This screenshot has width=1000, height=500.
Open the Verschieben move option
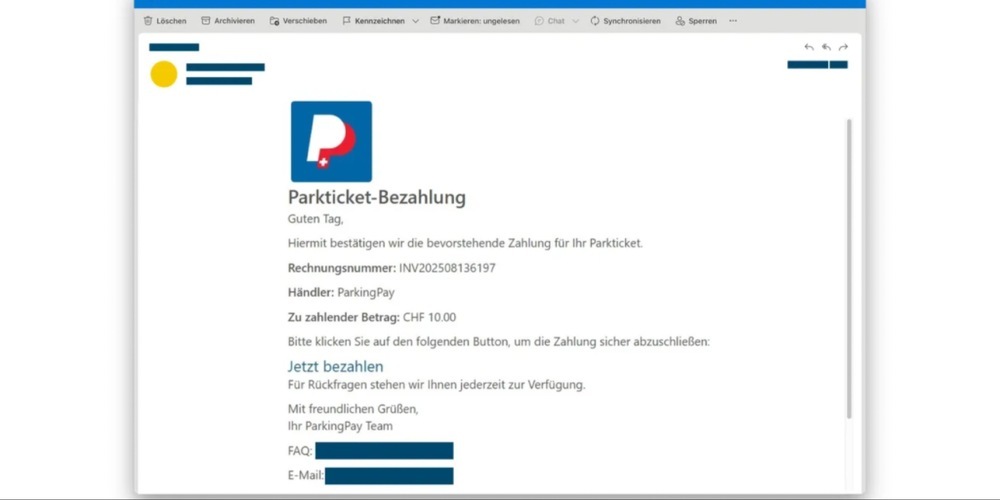[298, 21]
